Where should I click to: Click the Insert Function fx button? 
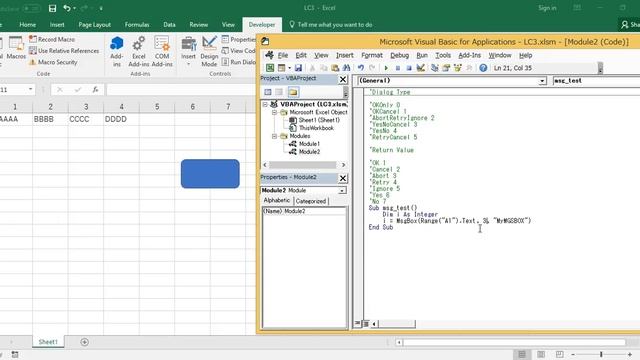click(x=95, y=89)
